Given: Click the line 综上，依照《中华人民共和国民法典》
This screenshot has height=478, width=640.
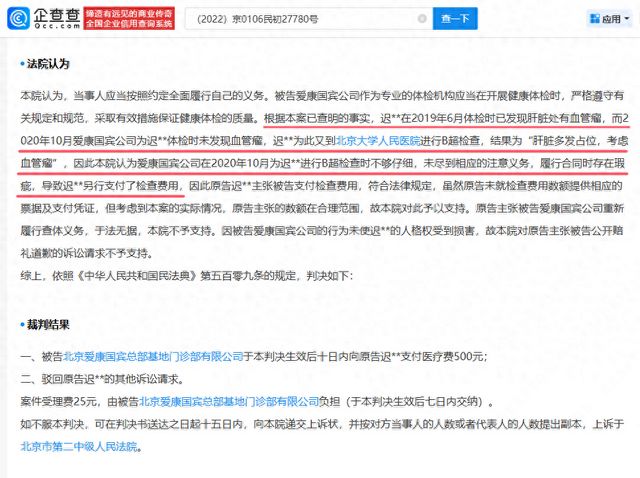Looking at the screenshot, I should pyautogui.click(x=187, y=276).
